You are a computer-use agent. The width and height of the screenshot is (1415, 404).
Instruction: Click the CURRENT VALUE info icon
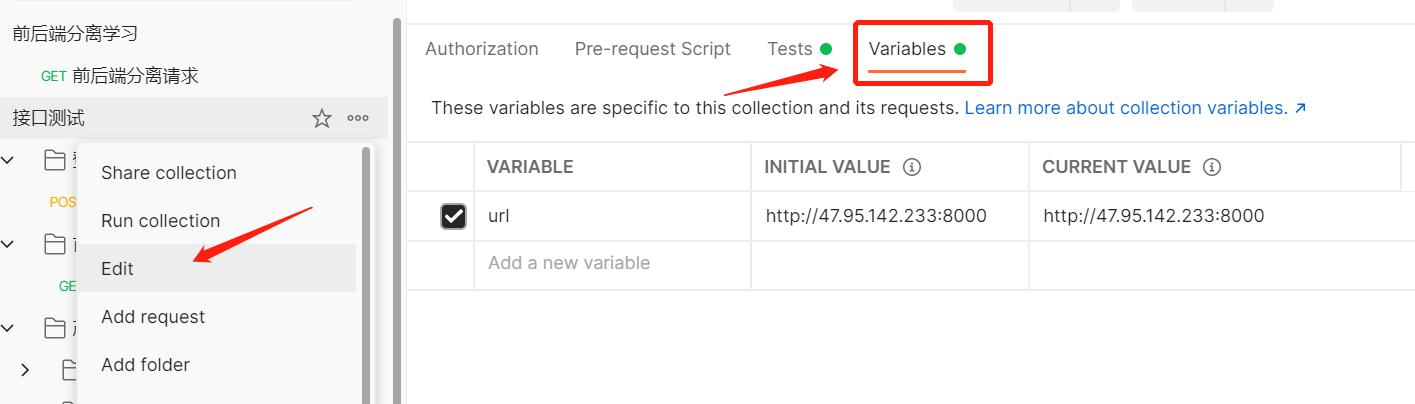click(x=1212, y=167)
